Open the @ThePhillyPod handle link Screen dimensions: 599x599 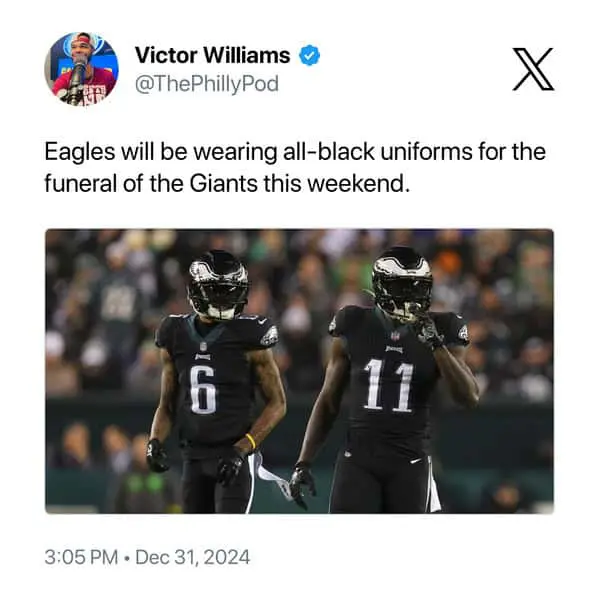pos(207,84)
